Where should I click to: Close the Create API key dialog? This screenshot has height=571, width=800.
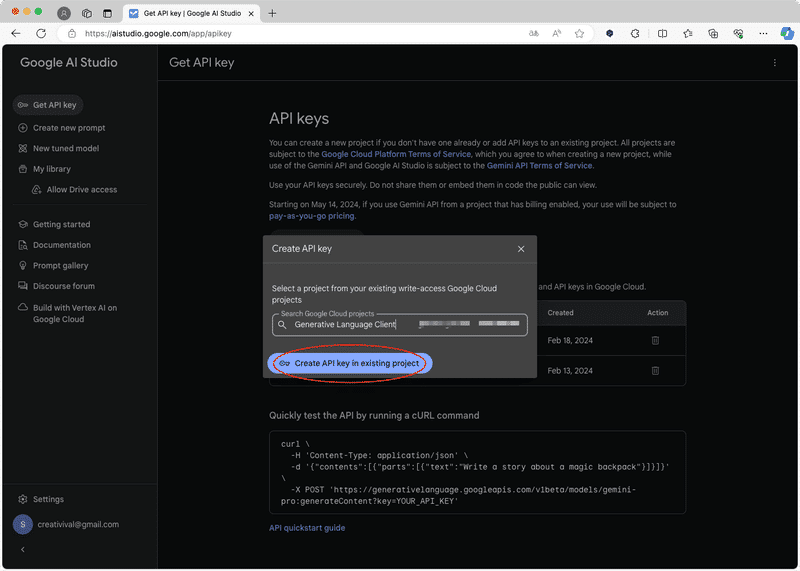(521, 249)
